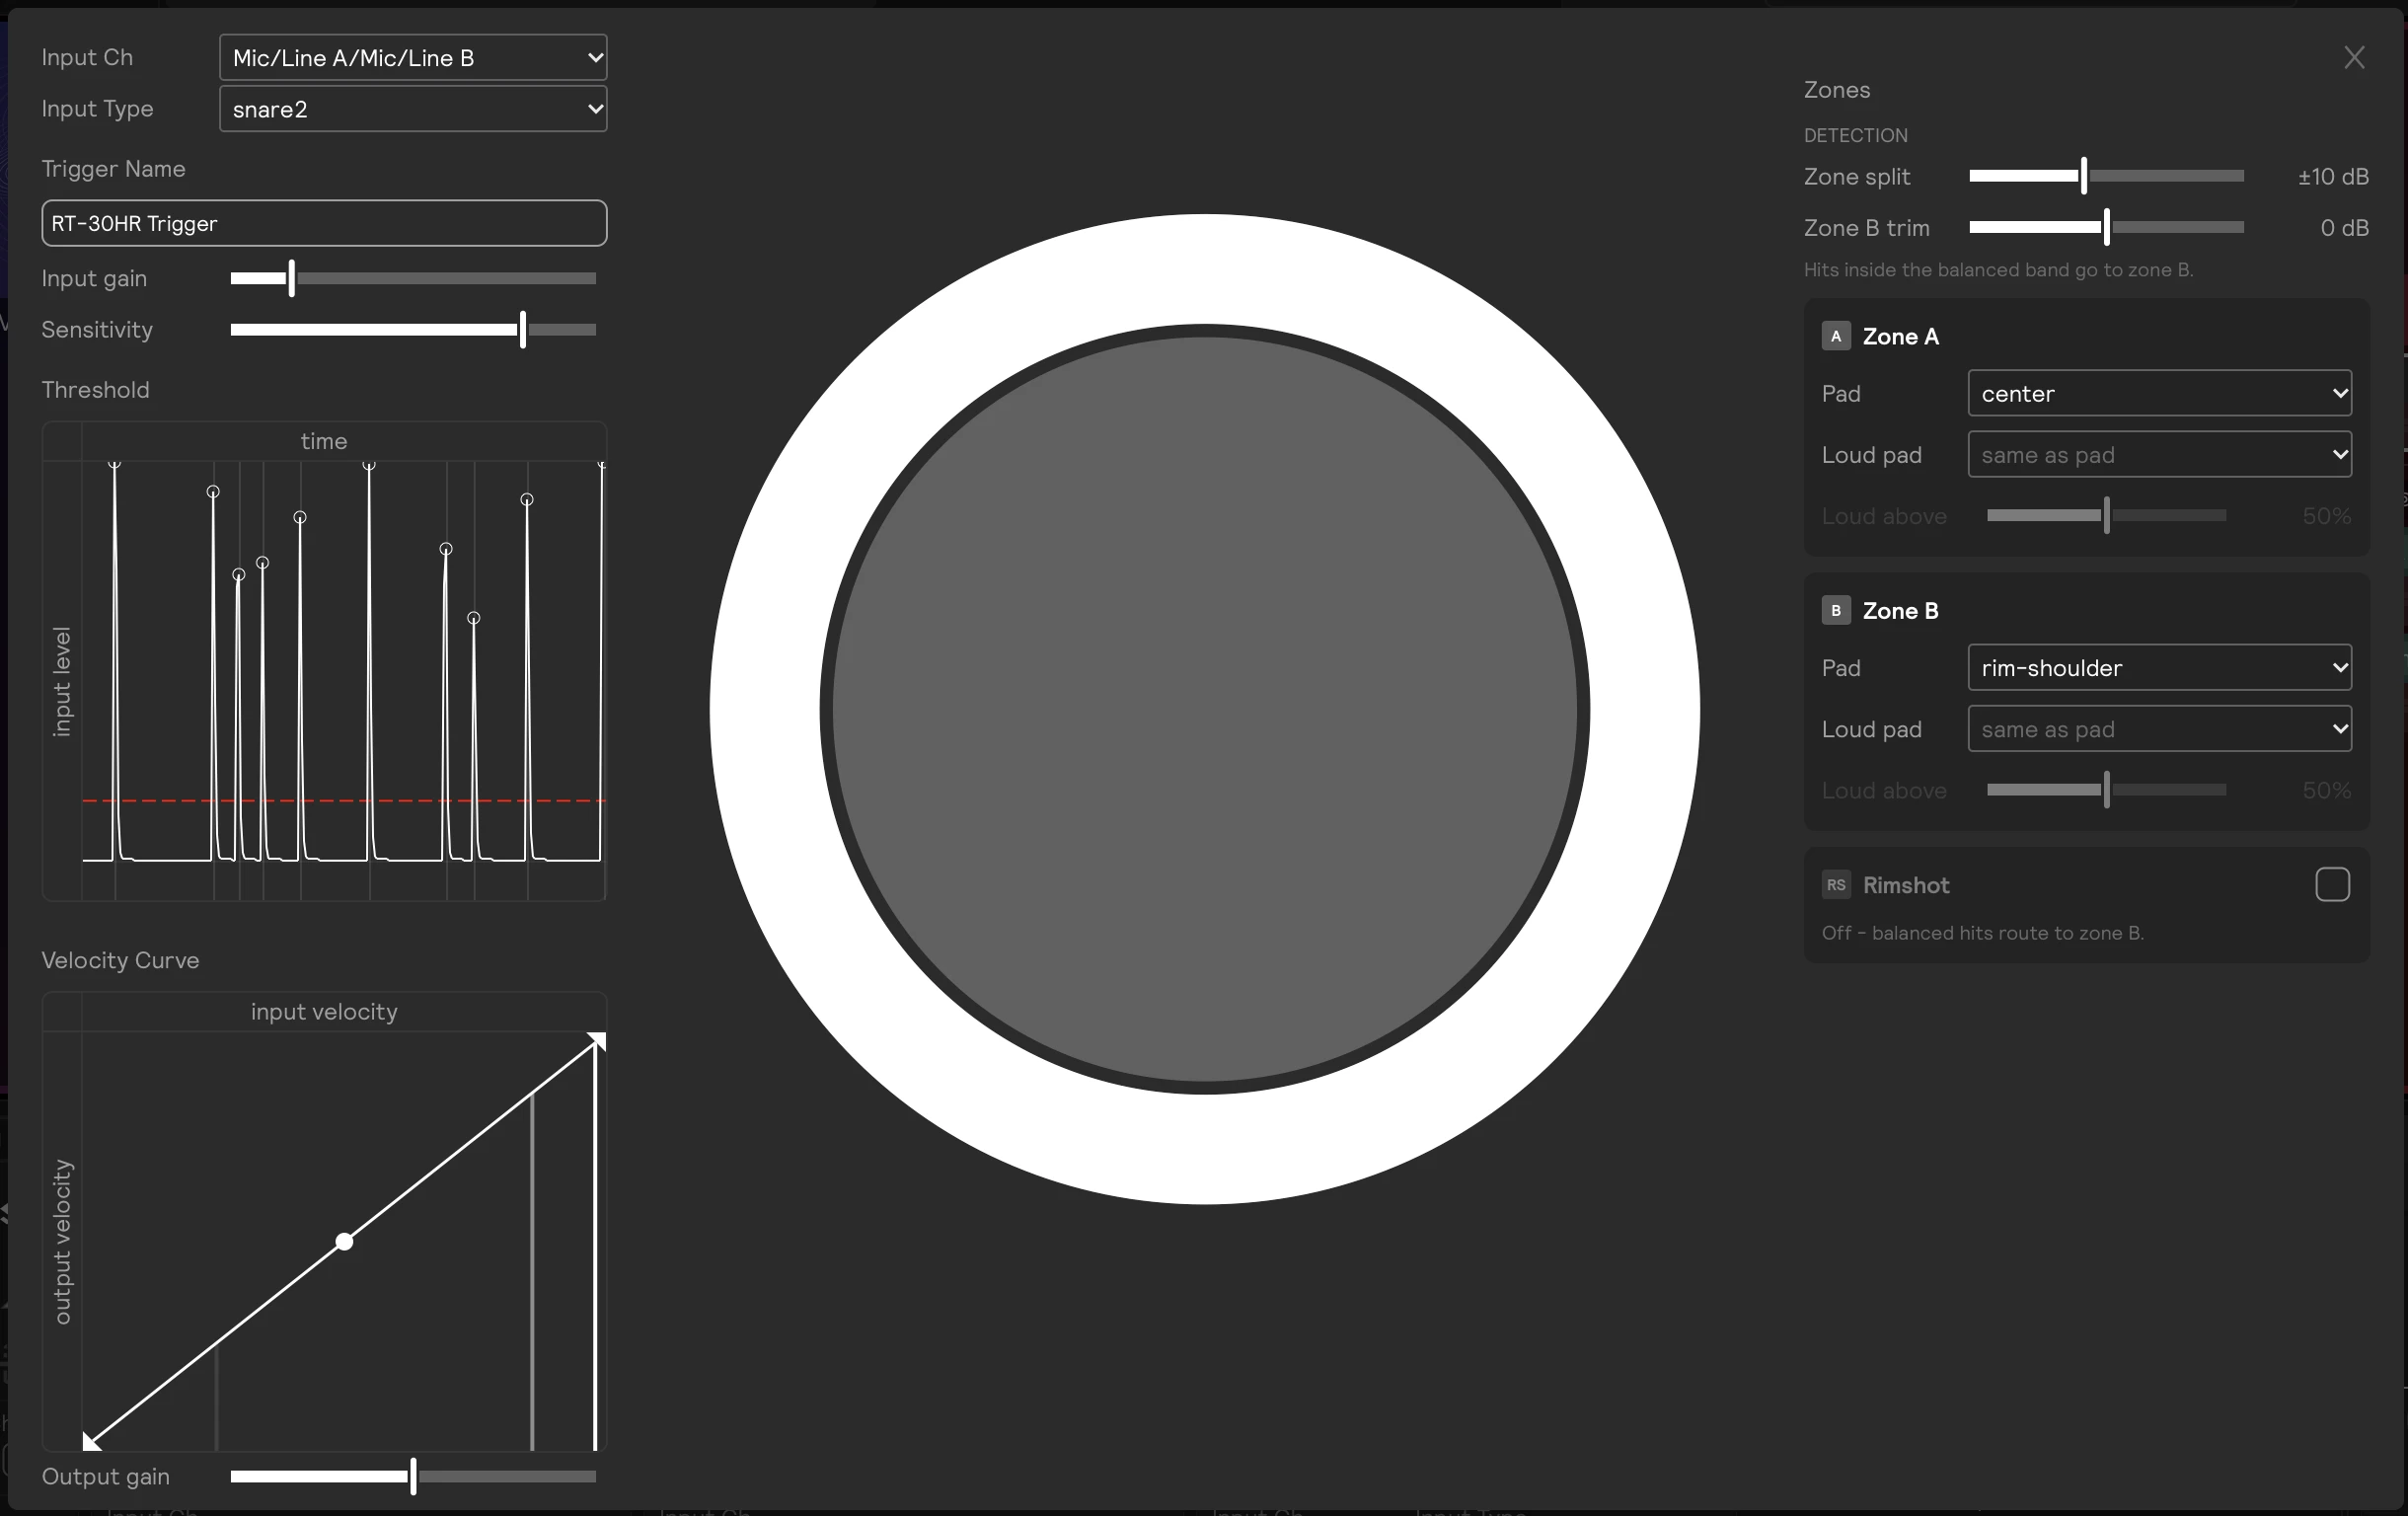
Task: Click the RS Rimshot badge icon
Action: tap(1835, 885)
